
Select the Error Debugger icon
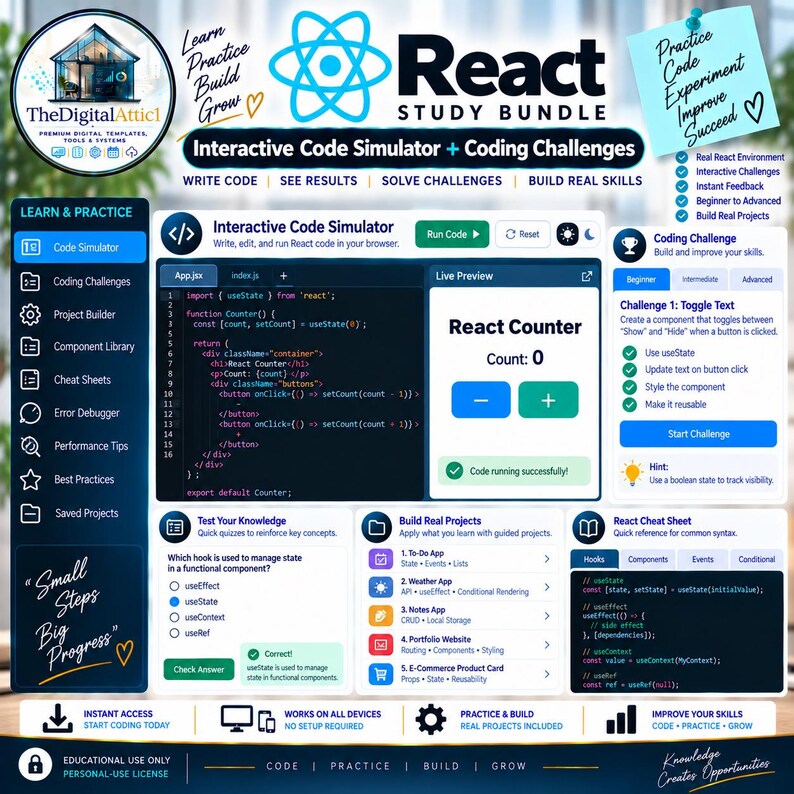[x=30, y=413]
